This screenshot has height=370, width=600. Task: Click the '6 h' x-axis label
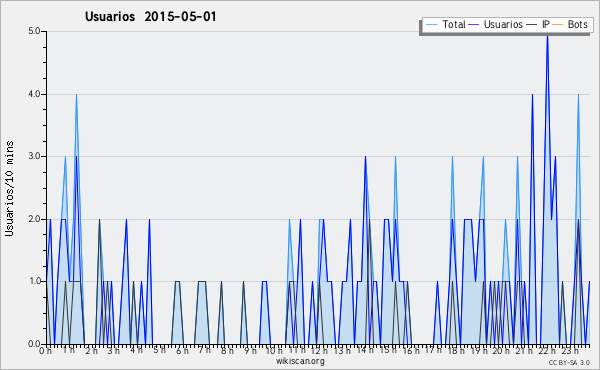(x=182, y=351)
